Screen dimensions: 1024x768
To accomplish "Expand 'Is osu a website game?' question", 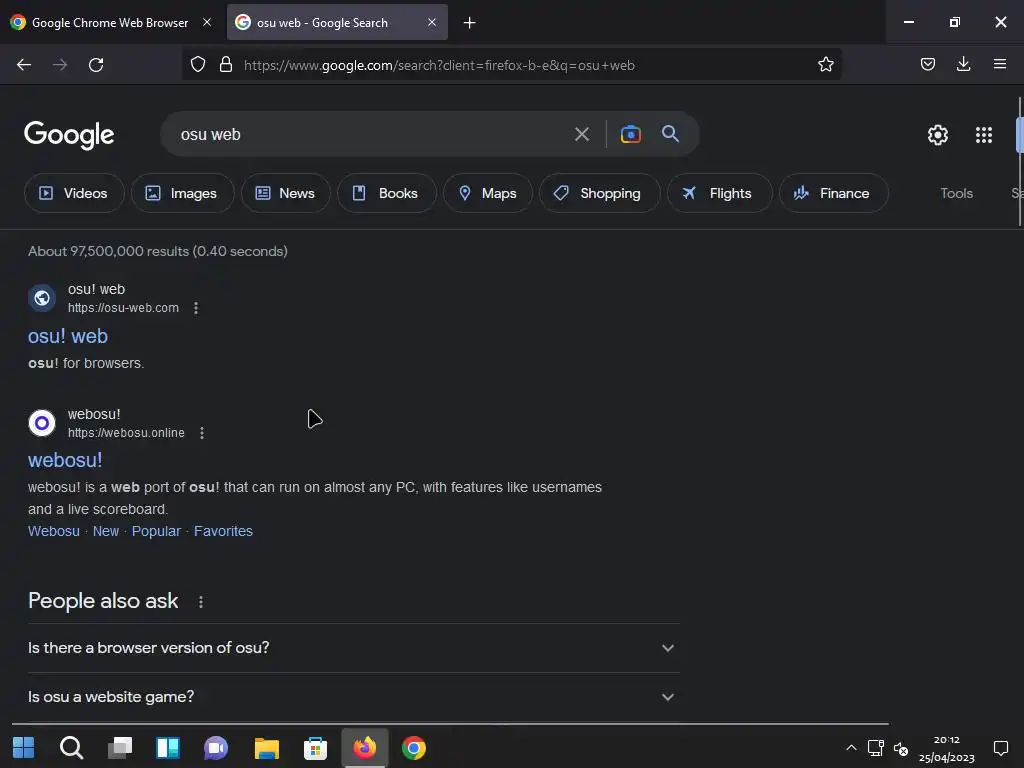I will click(x=353, y=697).
